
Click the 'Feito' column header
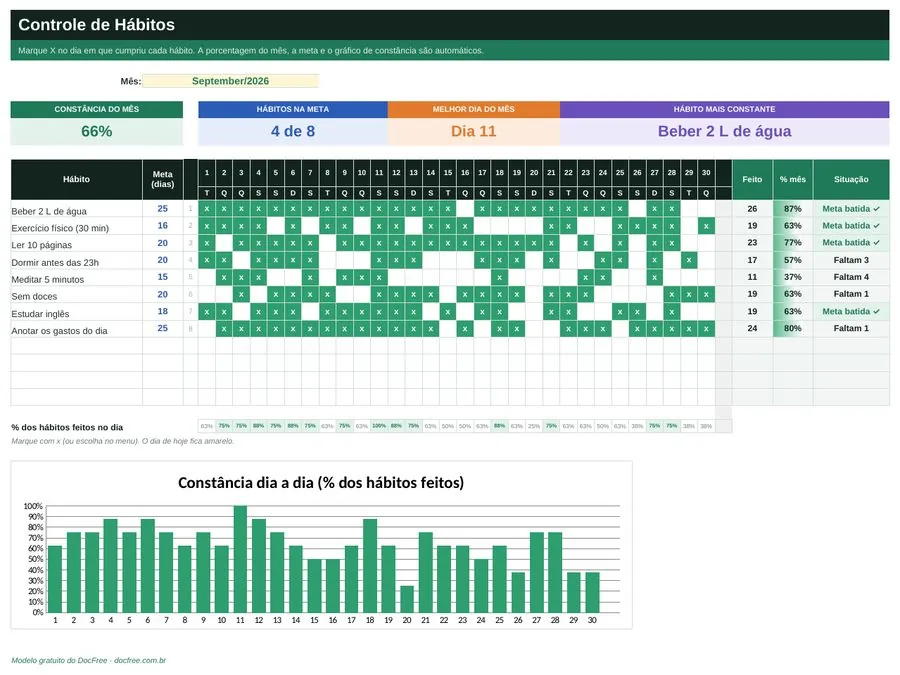pyautogui.click(x=752, y=179)
